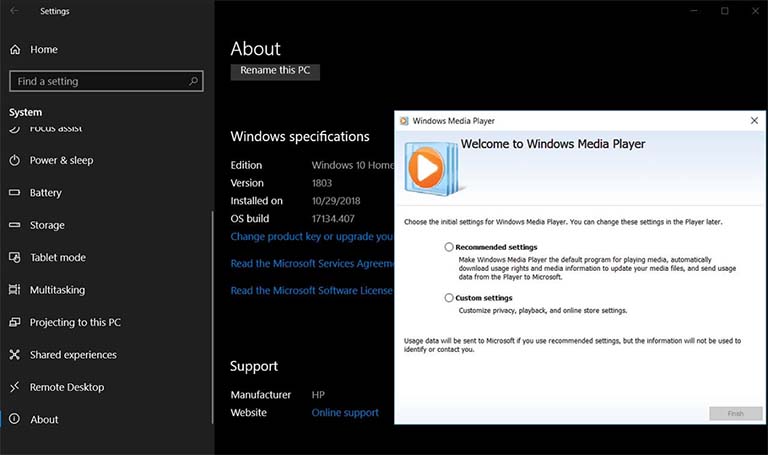Image resolution: width=768 pixels, height=455 pixels.
Task: Minimize the Settings window
Action: pyautogui.click(x=694, y=11)
